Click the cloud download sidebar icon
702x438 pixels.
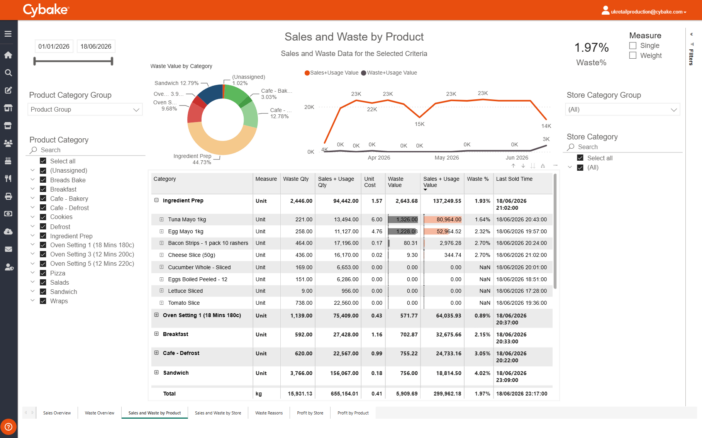click(x=8, y=232)
